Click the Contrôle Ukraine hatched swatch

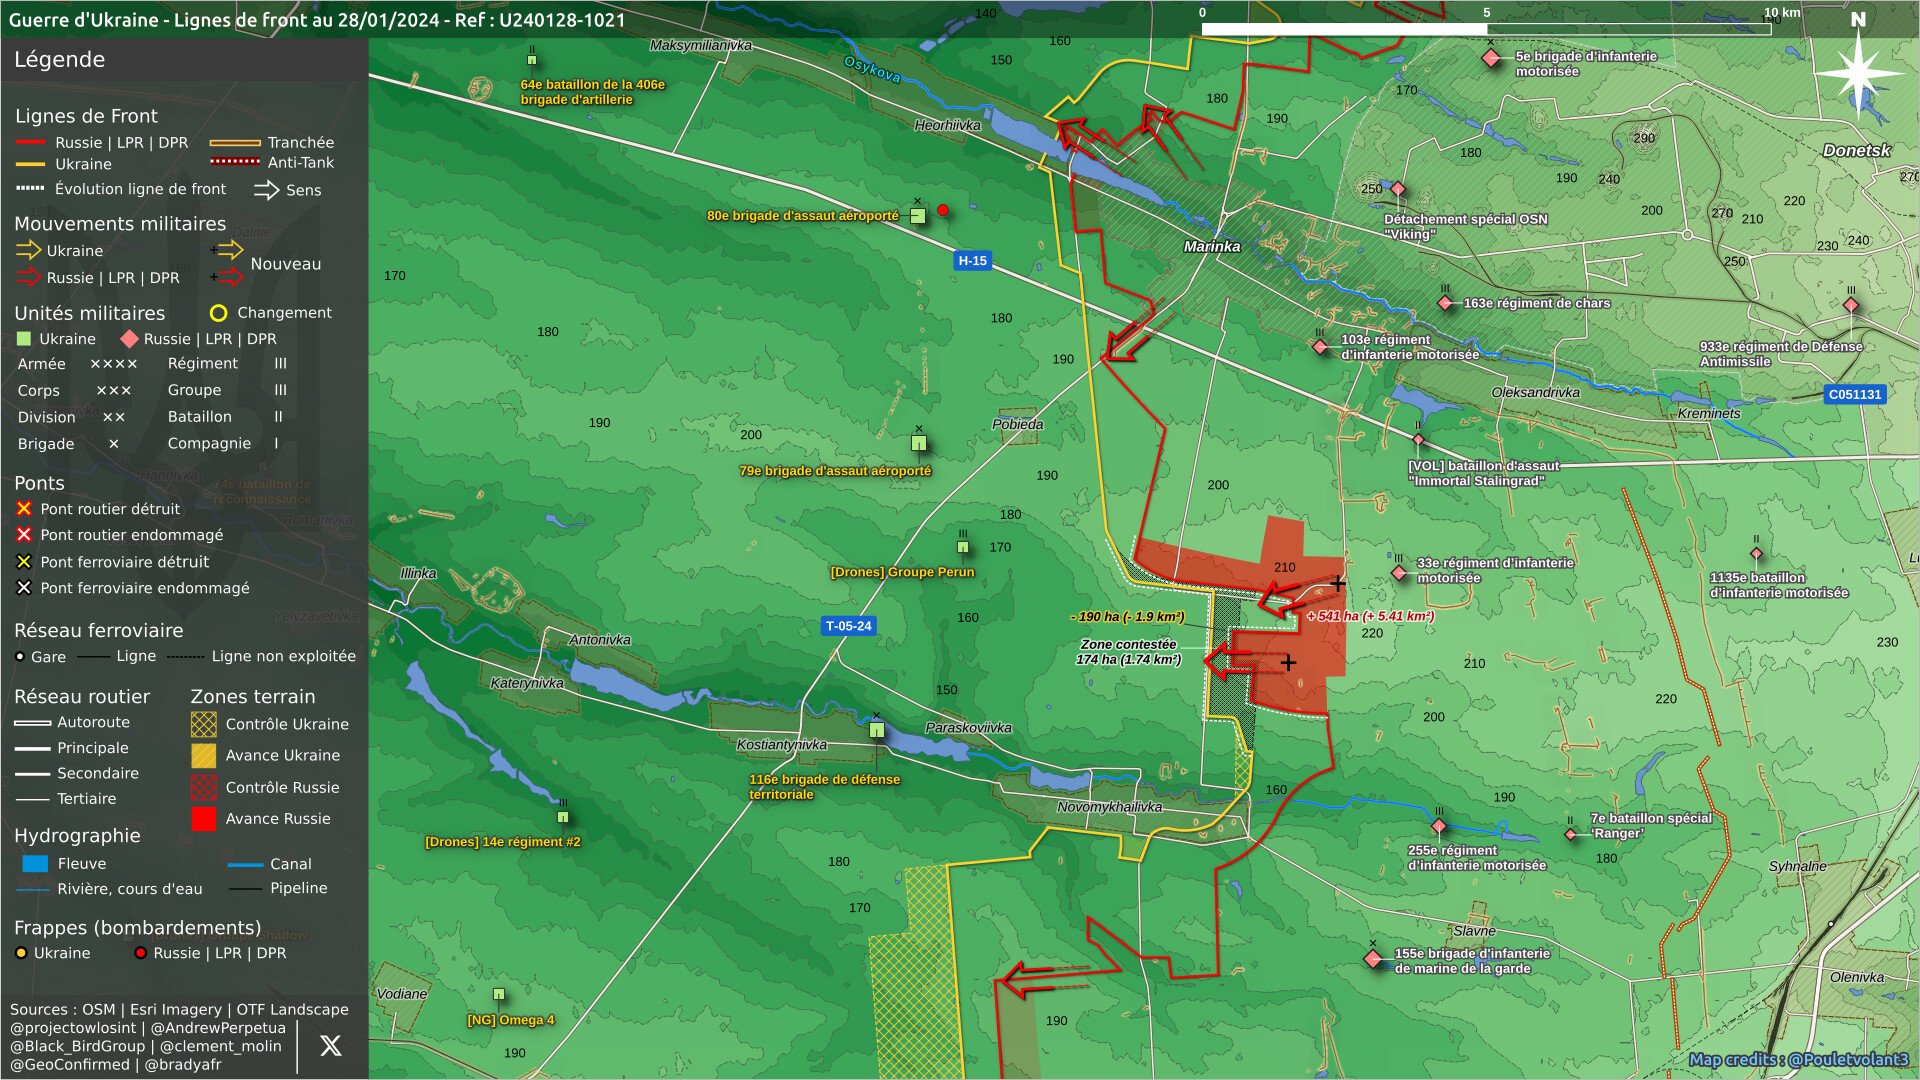pos(203,724)
